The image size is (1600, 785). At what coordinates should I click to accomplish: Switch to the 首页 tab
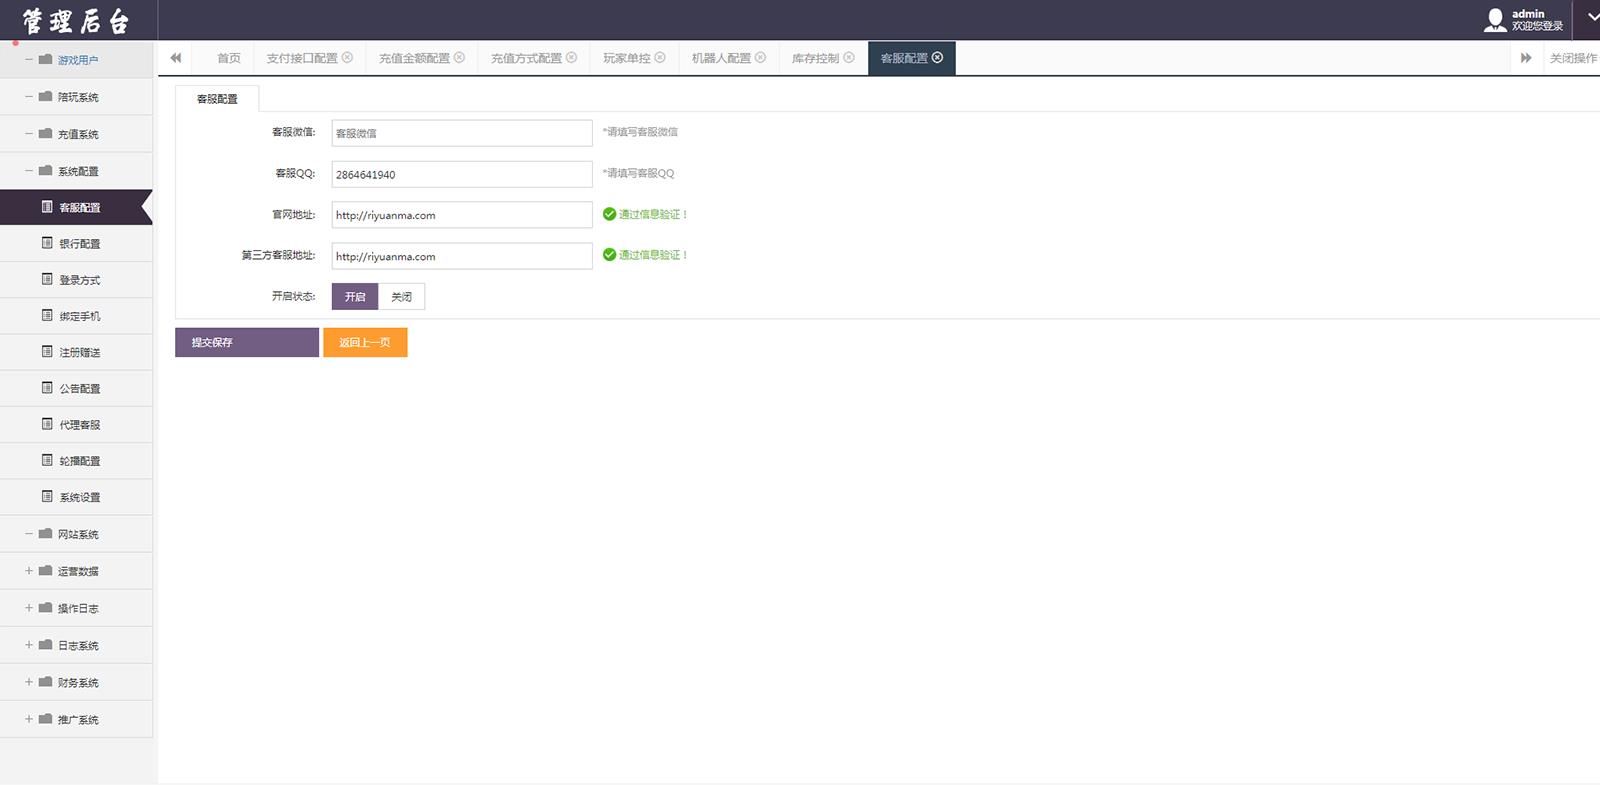229,58
